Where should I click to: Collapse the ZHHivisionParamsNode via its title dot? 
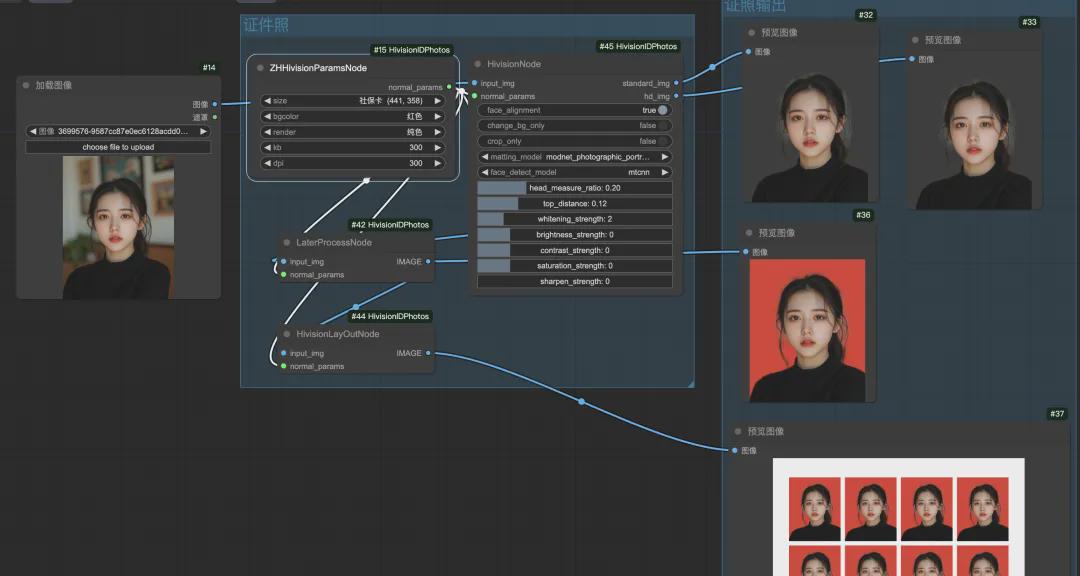pos(260,68)
